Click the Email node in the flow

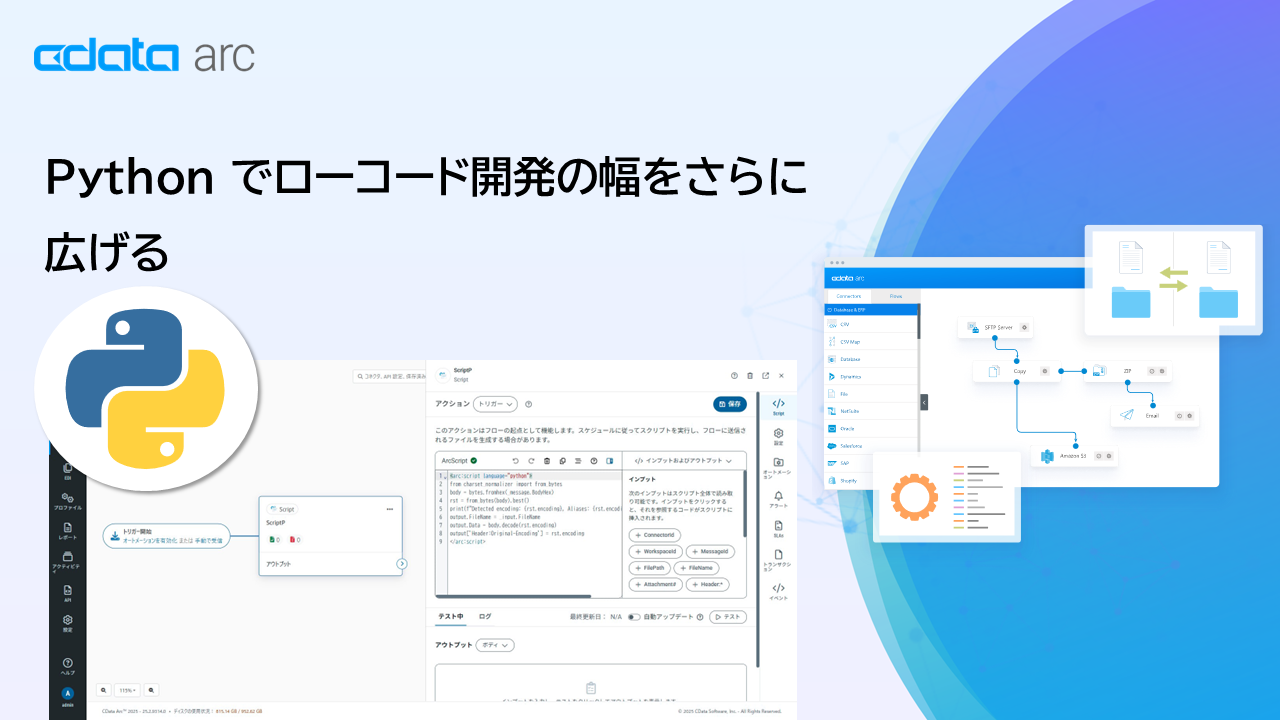[1155, 415]
